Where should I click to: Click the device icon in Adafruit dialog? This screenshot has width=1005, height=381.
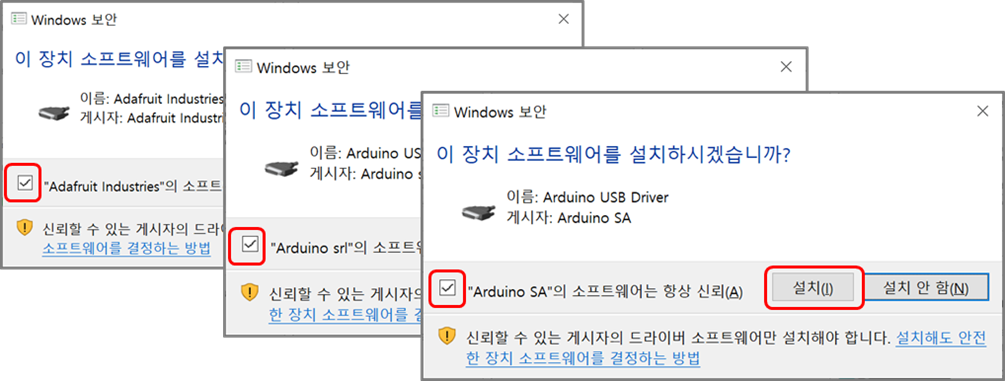click(x=53, y=112)
